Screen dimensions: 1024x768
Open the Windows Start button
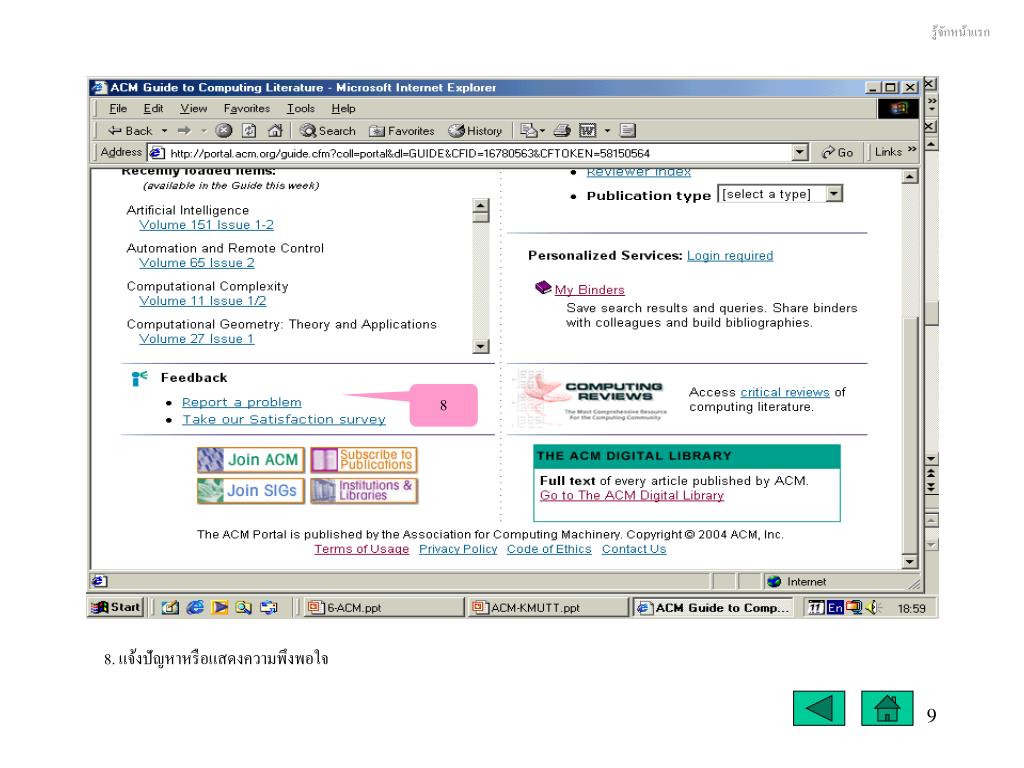coord(116,607)
